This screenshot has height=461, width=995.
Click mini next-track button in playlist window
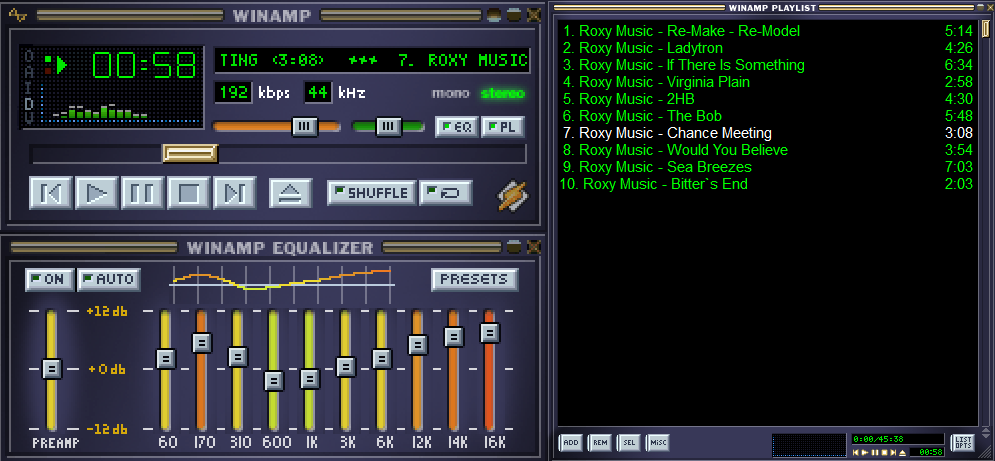click(x=893, y=452)
